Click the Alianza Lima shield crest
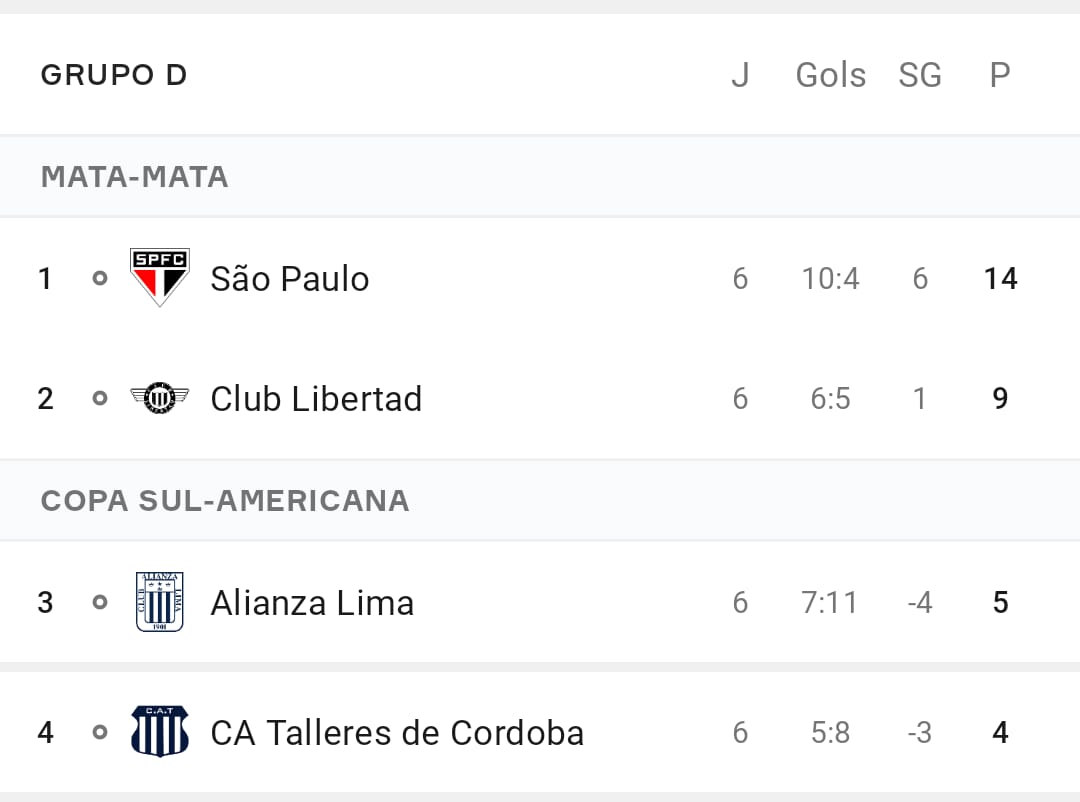Screen dimensions: 1080x802 (160, 602)
